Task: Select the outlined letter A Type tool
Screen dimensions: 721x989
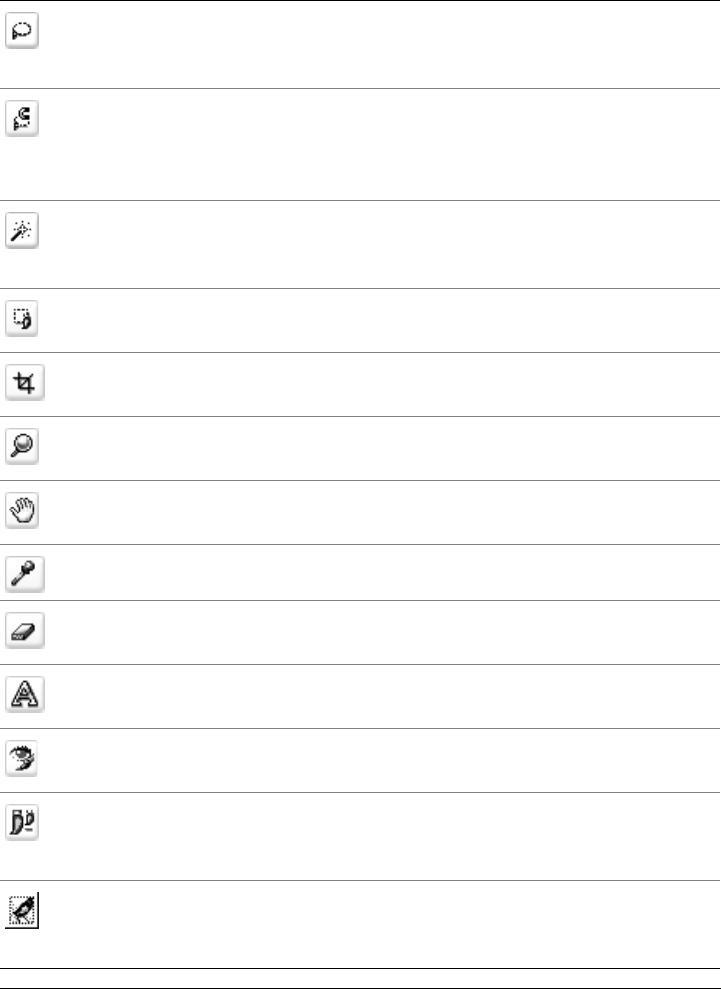Action: pos(25,694)
